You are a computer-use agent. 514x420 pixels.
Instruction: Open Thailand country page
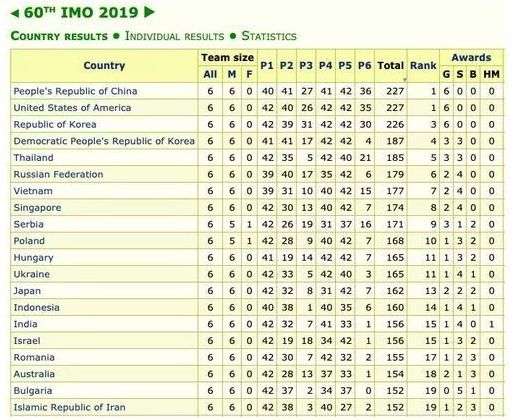tap(33, 158)
